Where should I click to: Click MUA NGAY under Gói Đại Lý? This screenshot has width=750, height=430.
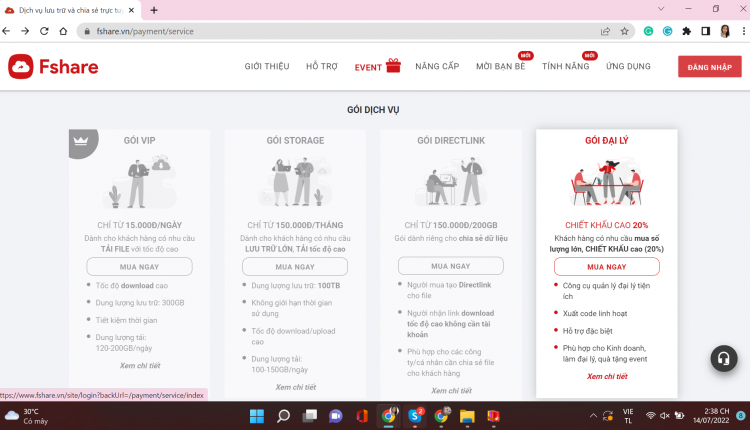(607, 267)
